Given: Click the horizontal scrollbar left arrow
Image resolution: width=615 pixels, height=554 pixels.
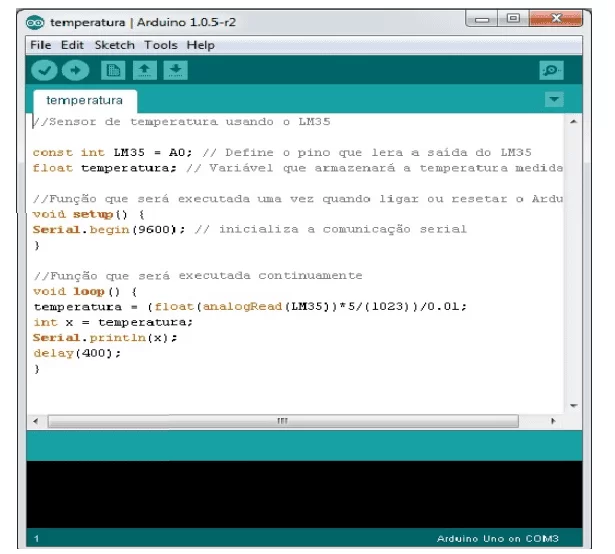Looking at the screenshot, I should point(36,421).
